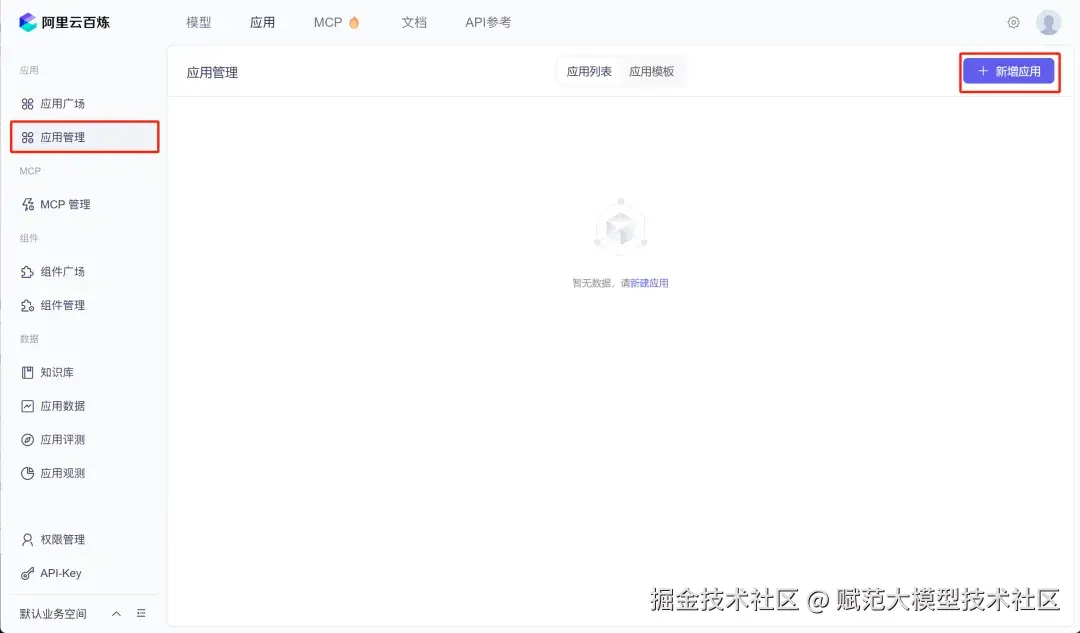The image size is (1080, 633).
Task: Open 文档 from the top navigation
Action: [x=414, y=21]
